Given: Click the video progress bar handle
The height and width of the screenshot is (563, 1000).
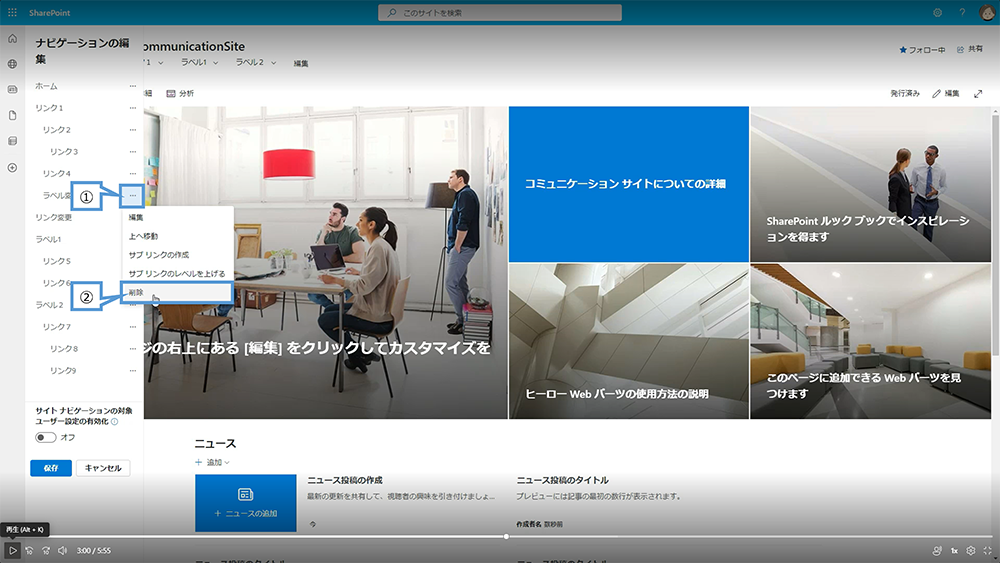Looking at the screenshot, I should point(506,537).
